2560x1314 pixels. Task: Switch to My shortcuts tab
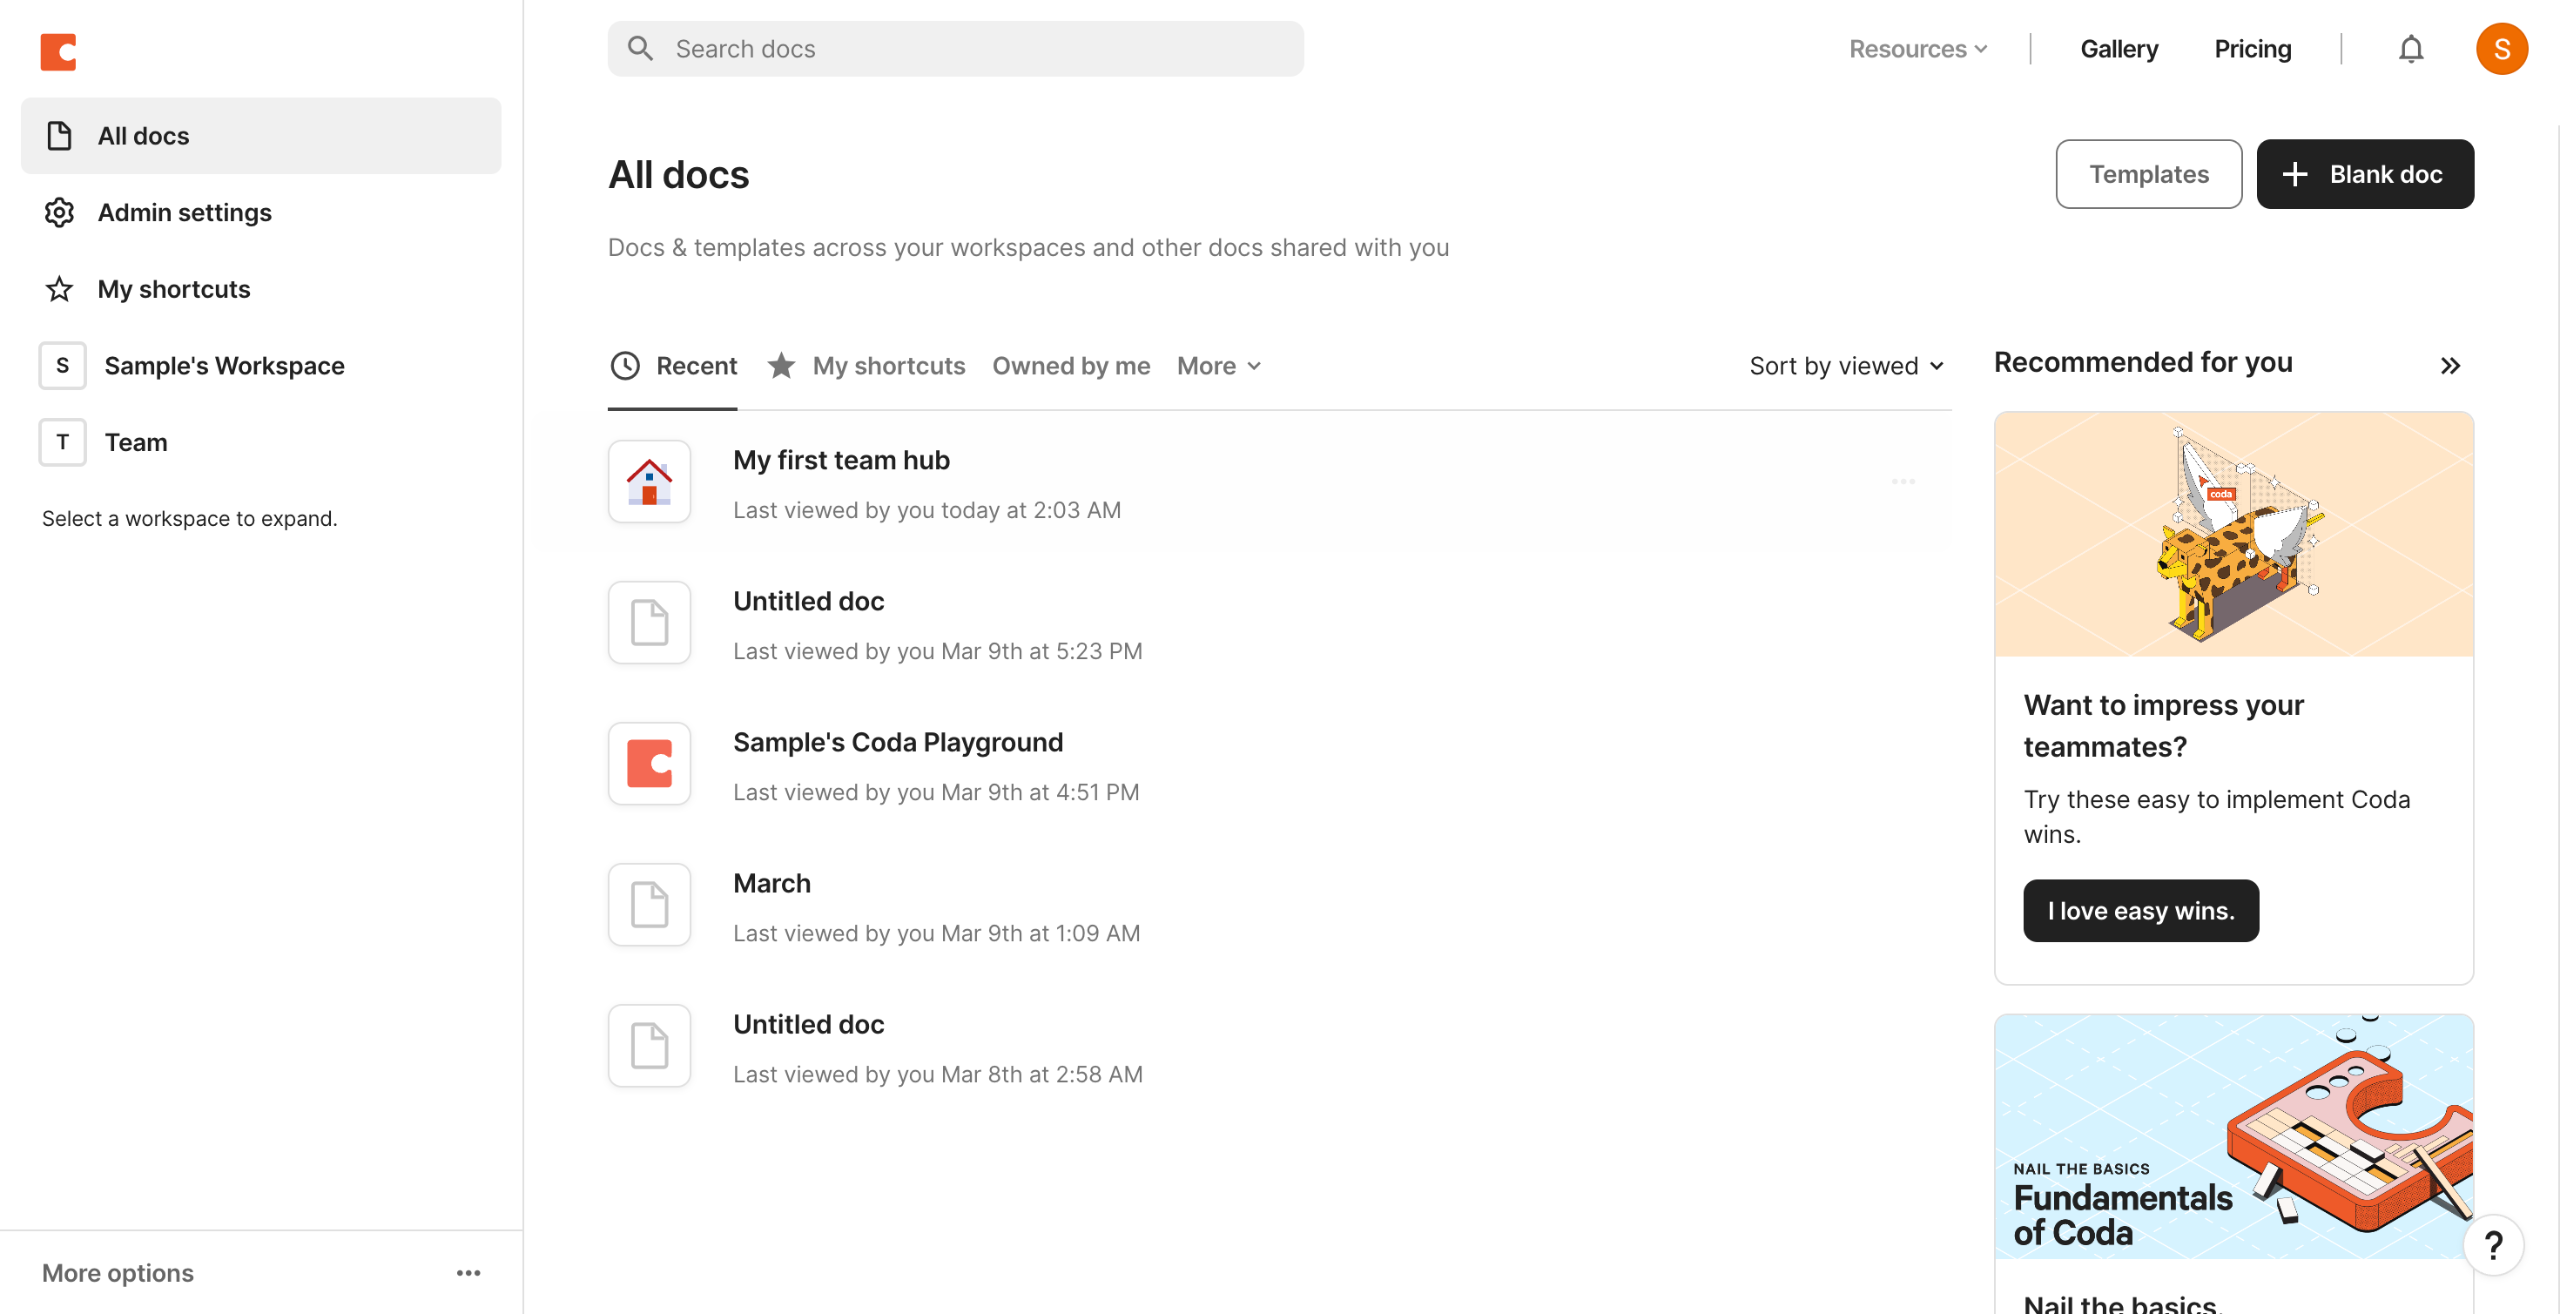[x=888, y=366]
